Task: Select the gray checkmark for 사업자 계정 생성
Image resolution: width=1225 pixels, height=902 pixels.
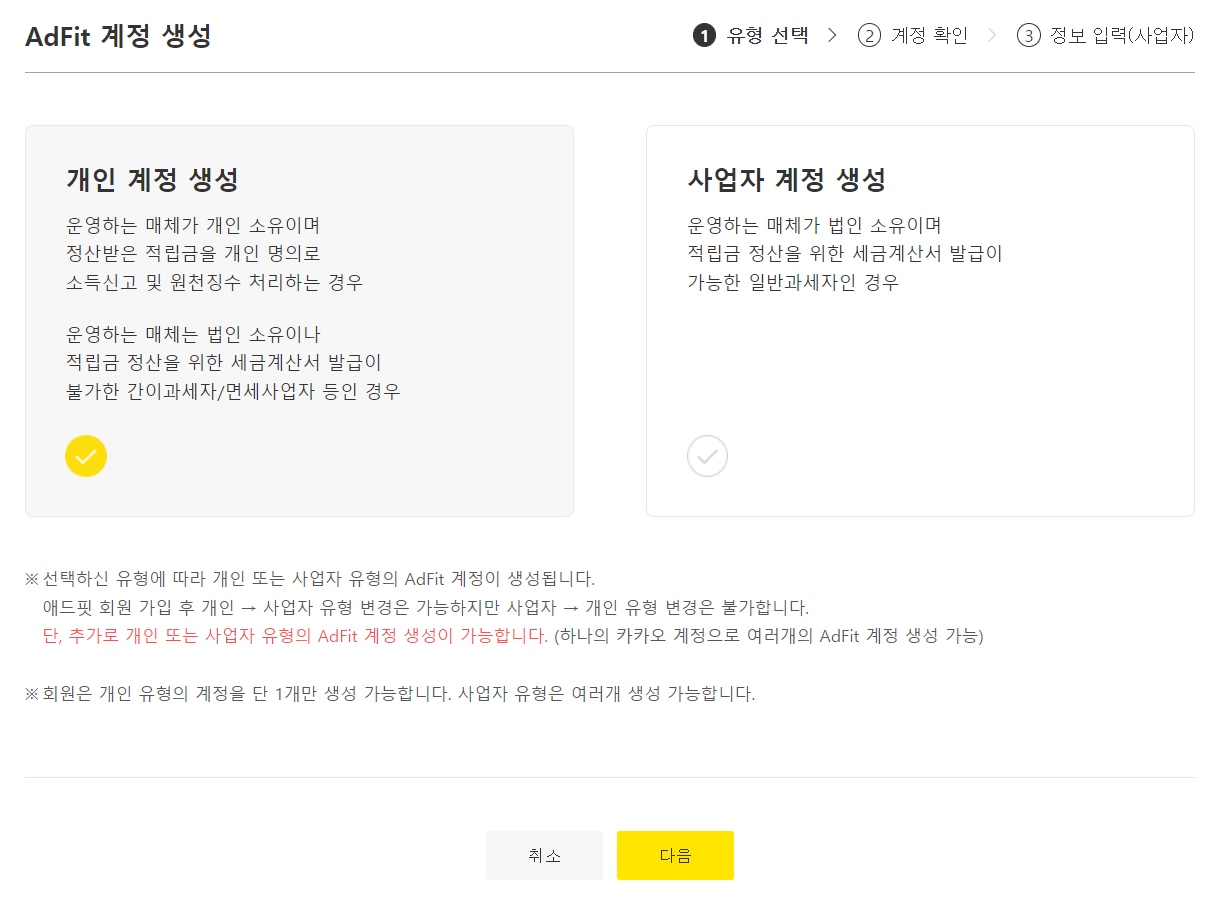Action: 707,456
